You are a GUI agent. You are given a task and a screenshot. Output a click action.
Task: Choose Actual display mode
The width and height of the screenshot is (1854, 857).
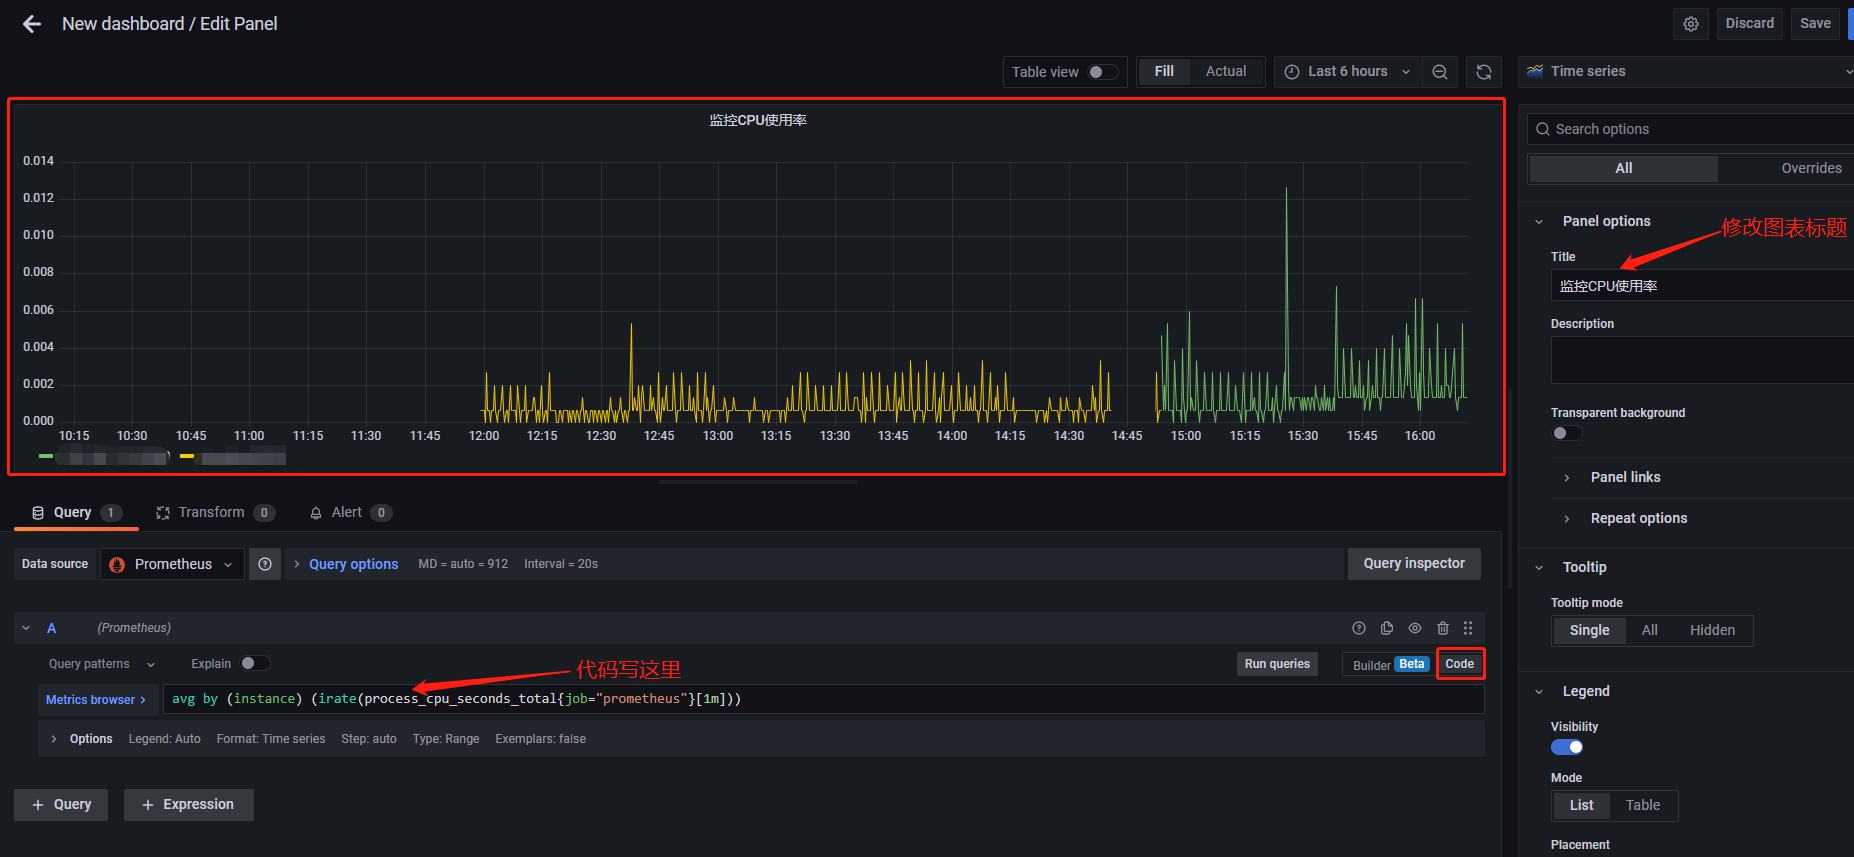pyautogui.click(x=1226, y=72)
